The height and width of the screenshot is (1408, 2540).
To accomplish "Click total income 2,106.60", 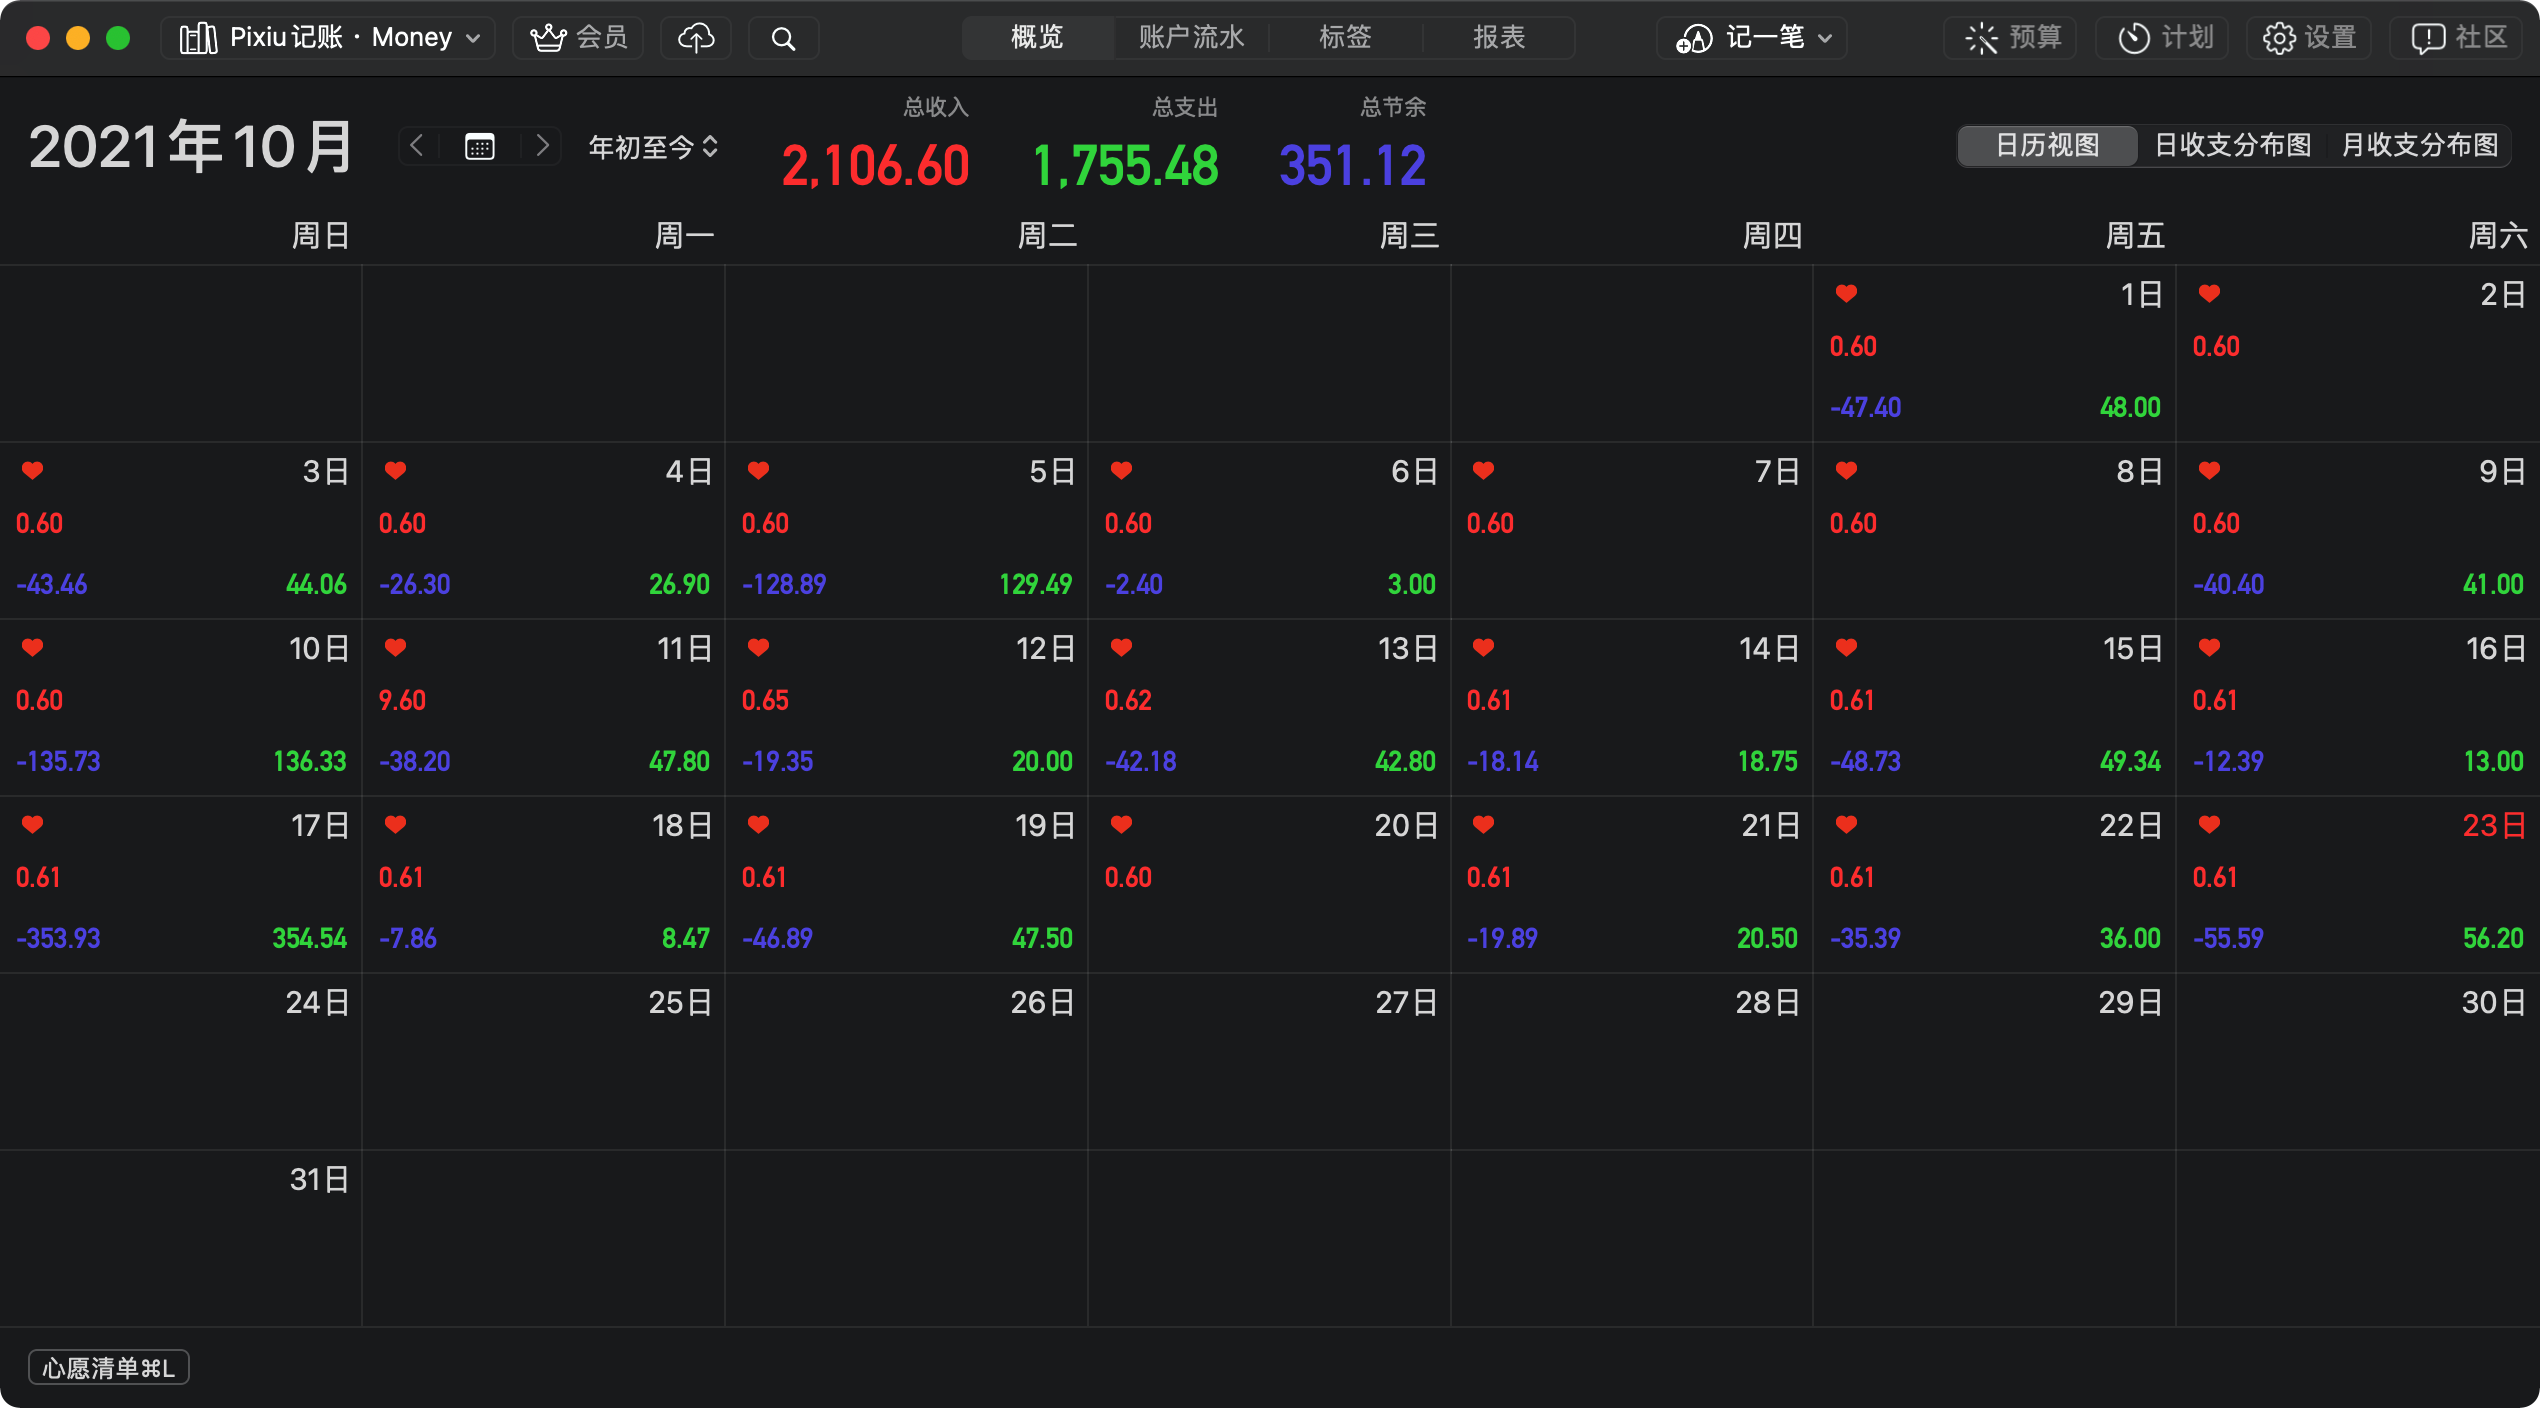I will [875, 166].
